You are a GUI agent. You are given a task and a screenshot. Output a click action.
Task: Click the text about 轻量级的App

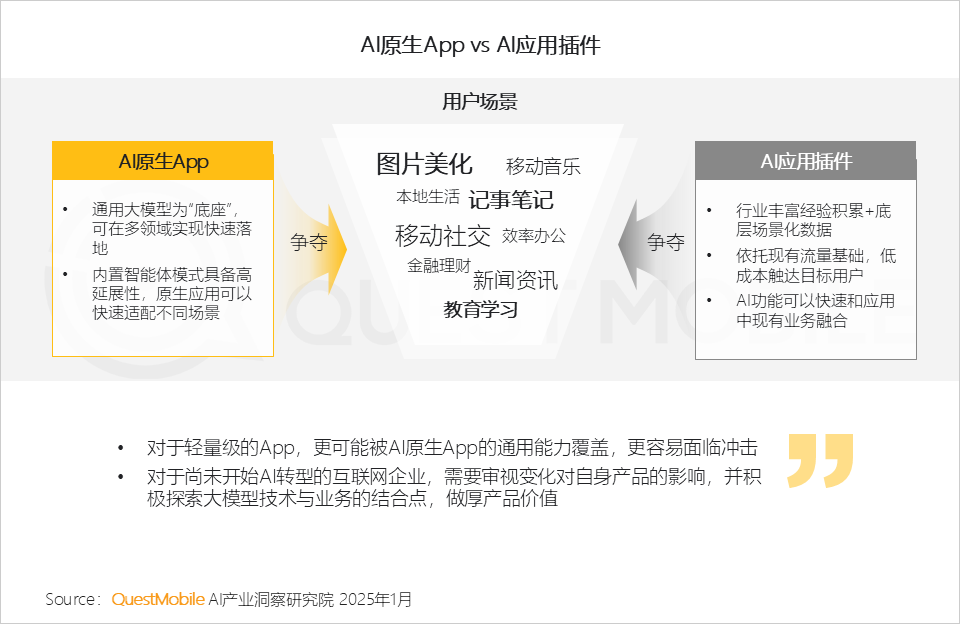tap(452, 448)
